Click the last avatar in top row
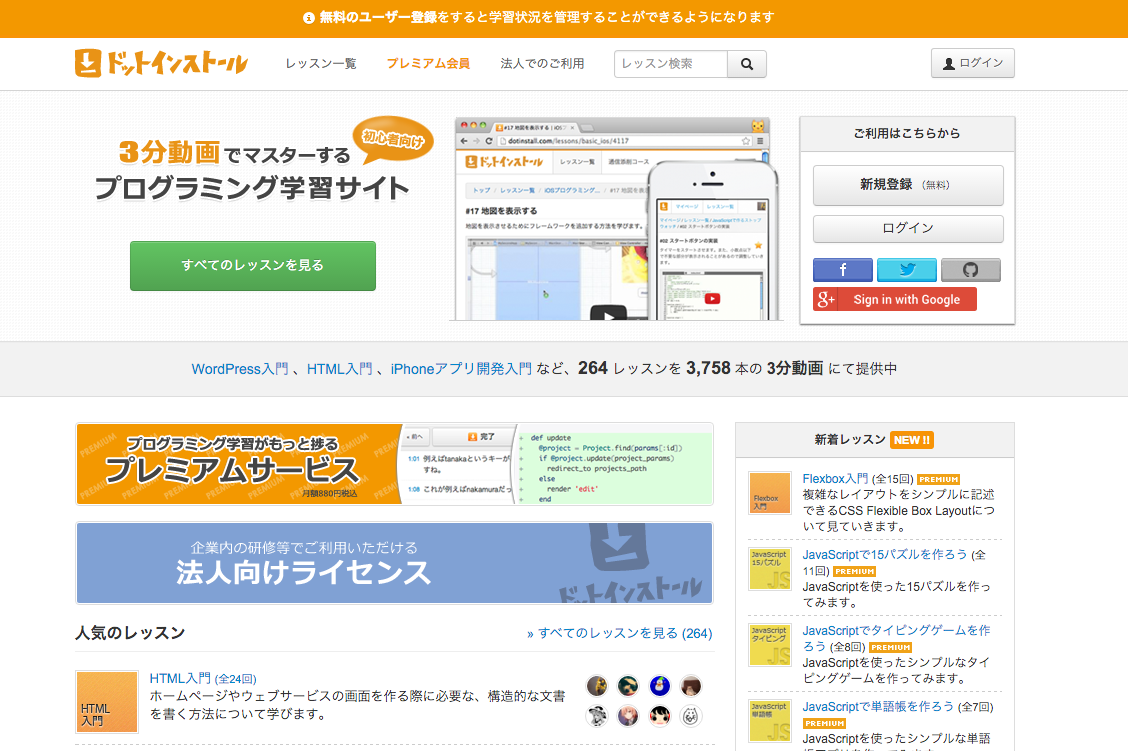Image resolution: width=1128 pixels, height=751 pixels. (691, 686)
